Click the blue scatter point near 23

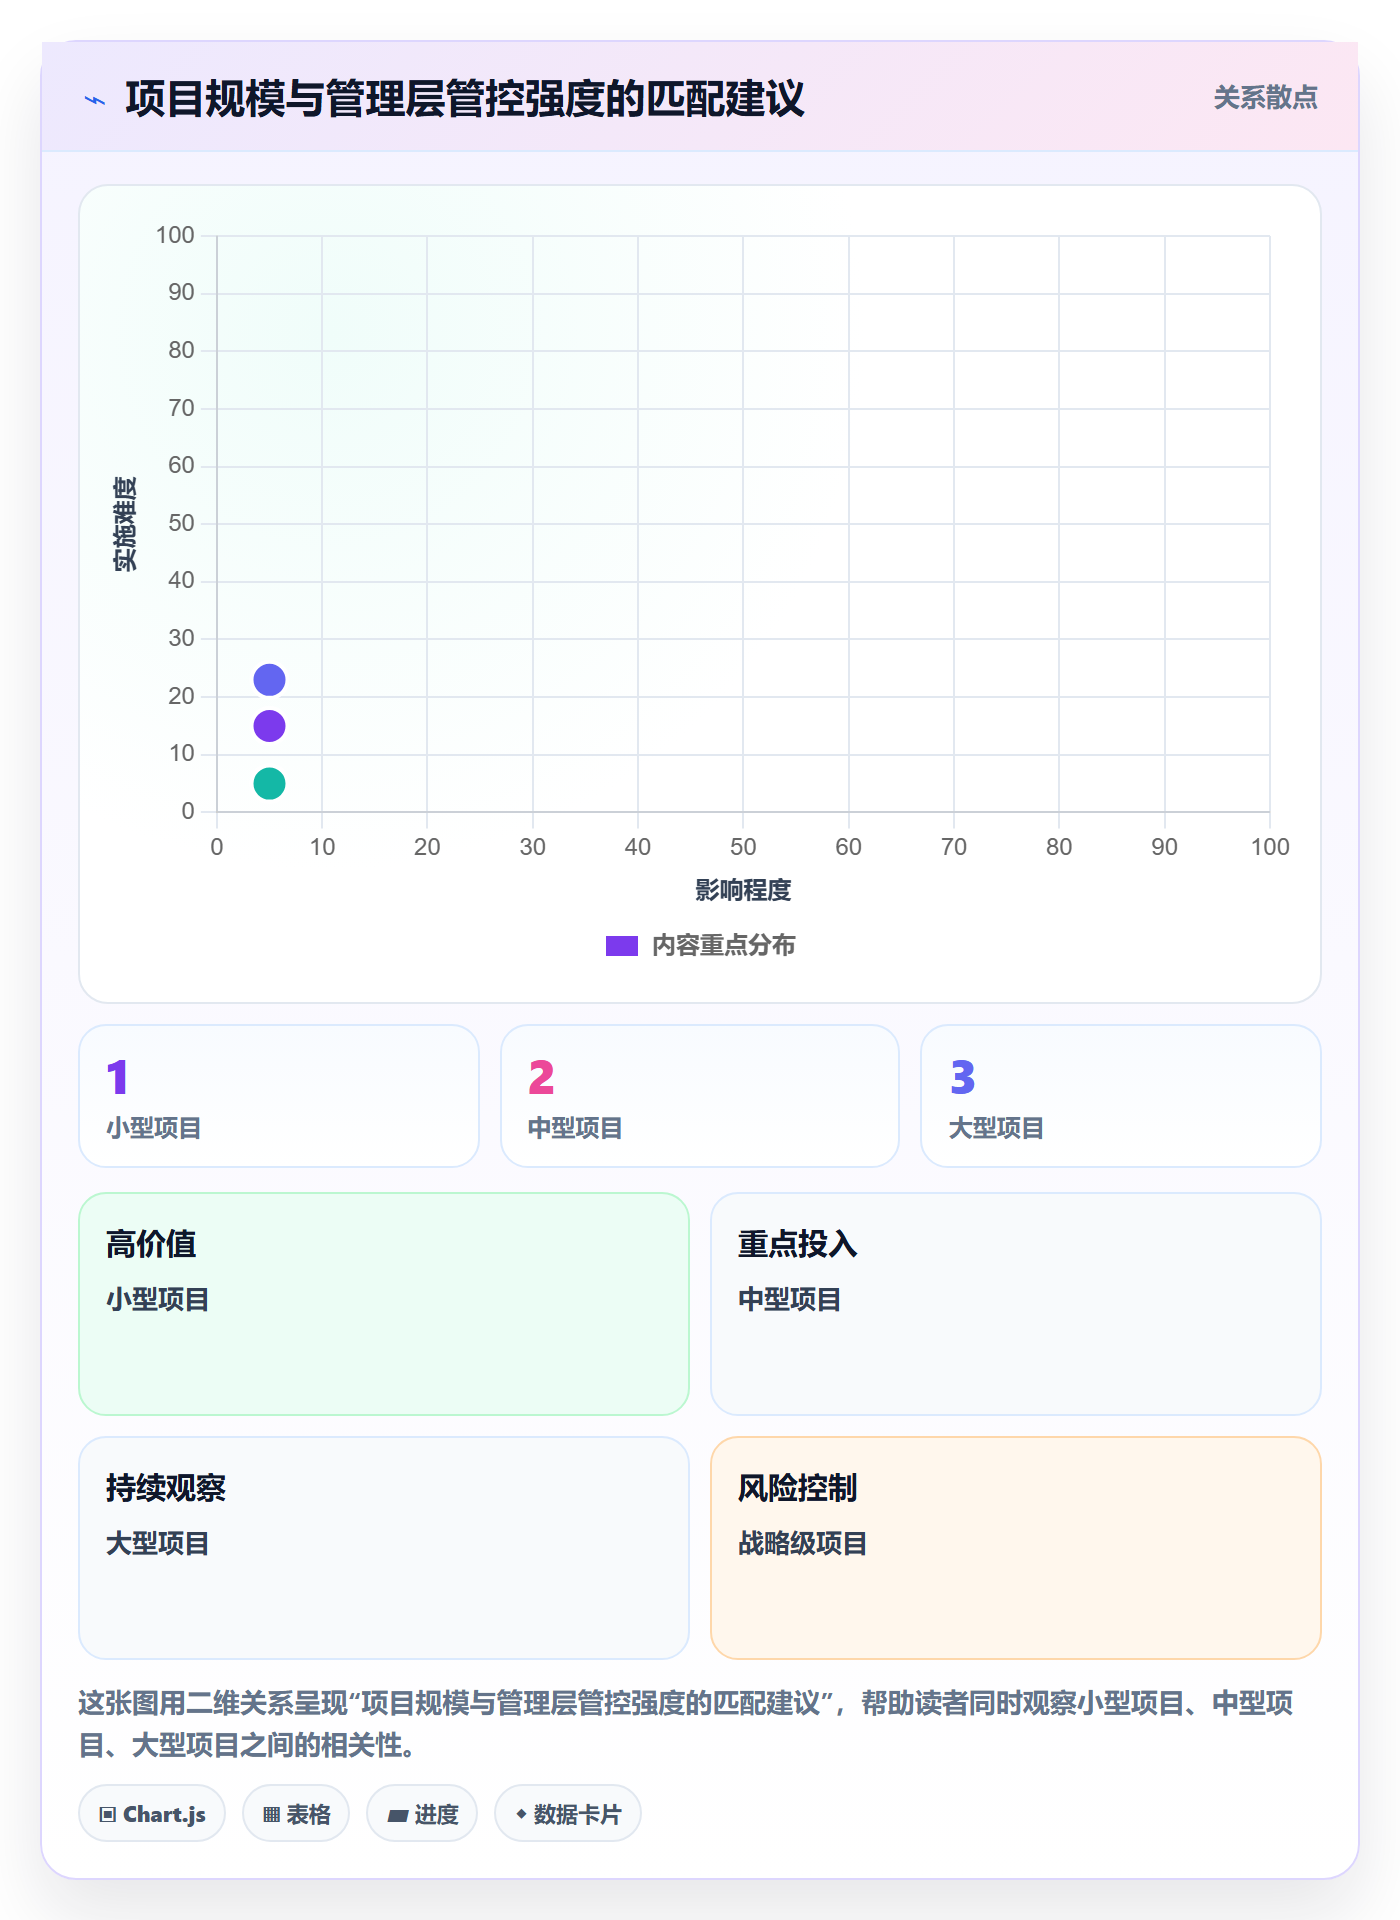point(269,680)
